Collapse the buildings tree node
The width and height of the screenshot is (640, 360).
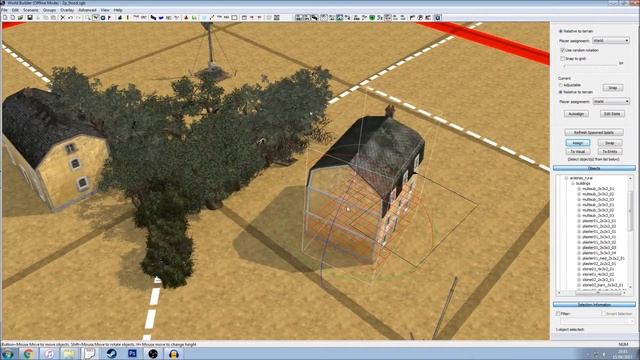[573, 184]
